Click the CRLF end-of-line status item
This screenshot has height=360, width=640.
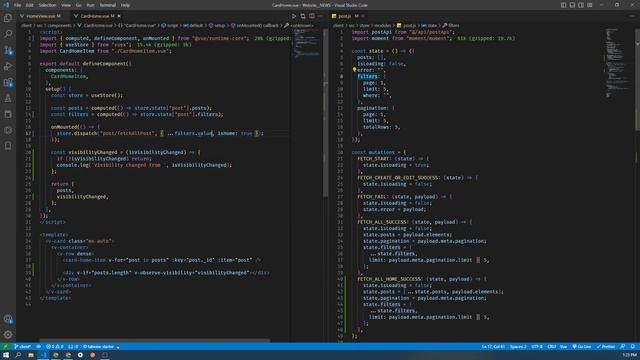click(x=551, y=347)
